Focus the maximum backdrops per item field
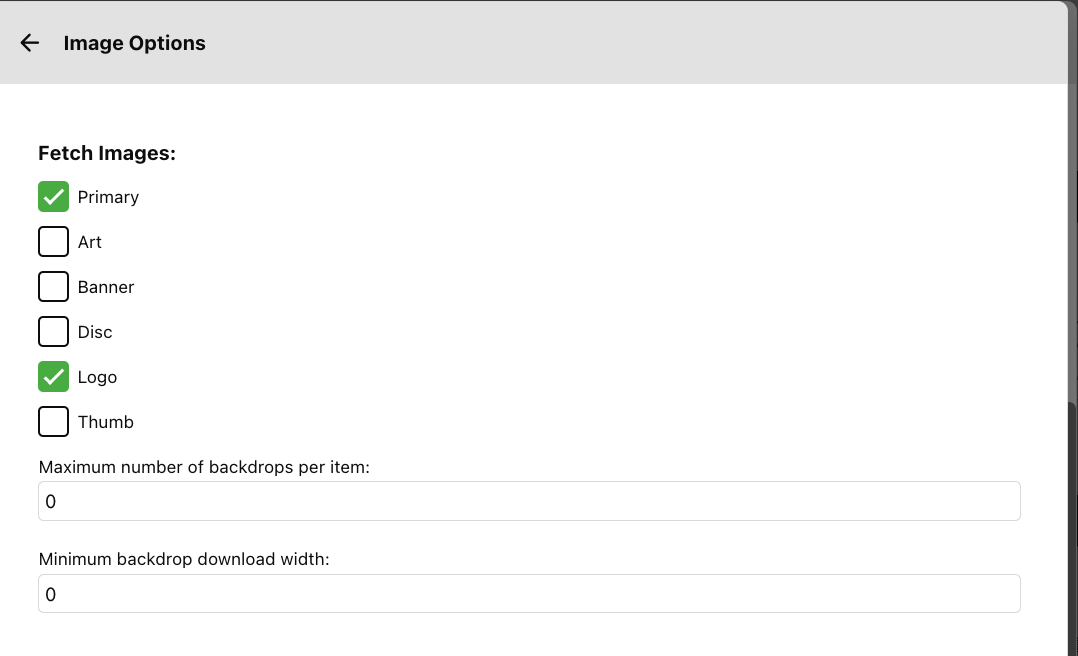This screenshot has width=1078, height=656. [x=529, y=501]
